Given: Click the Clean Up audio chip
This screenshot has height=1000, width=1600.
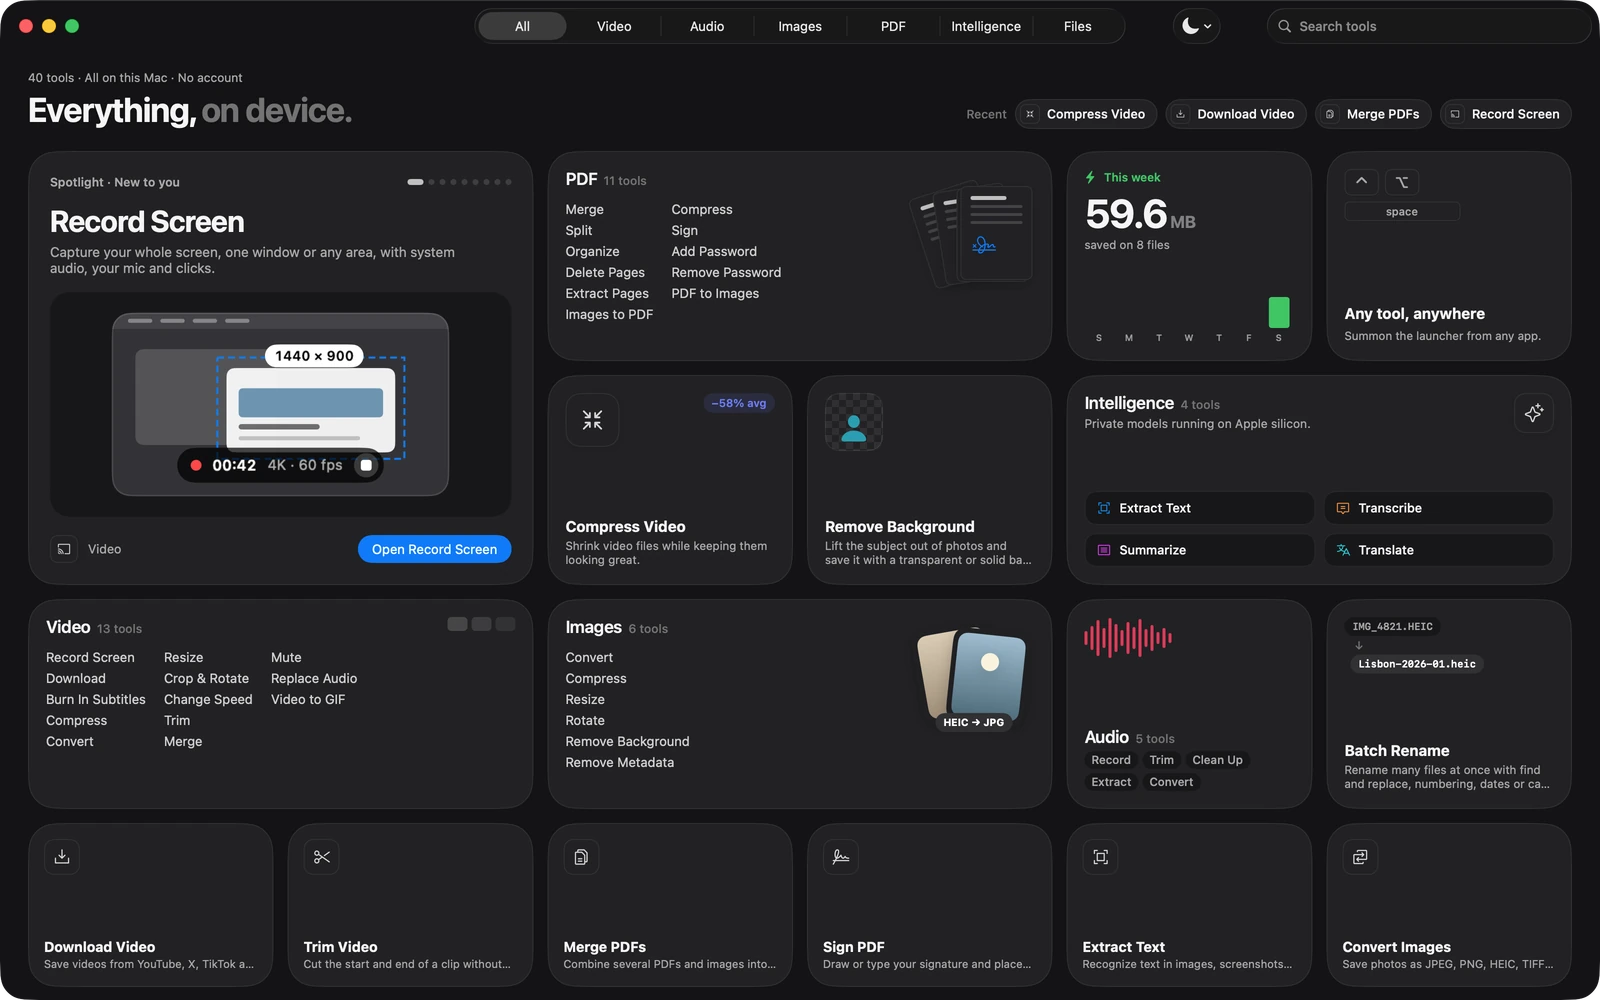Looking at the screenshot, I should (1217, 760).
